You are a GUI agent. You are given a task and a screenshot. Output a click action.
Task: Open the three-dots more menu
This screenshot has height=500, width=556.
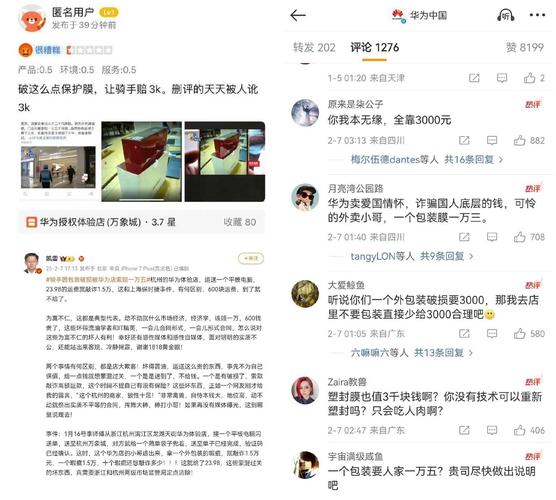pos(537,15)
